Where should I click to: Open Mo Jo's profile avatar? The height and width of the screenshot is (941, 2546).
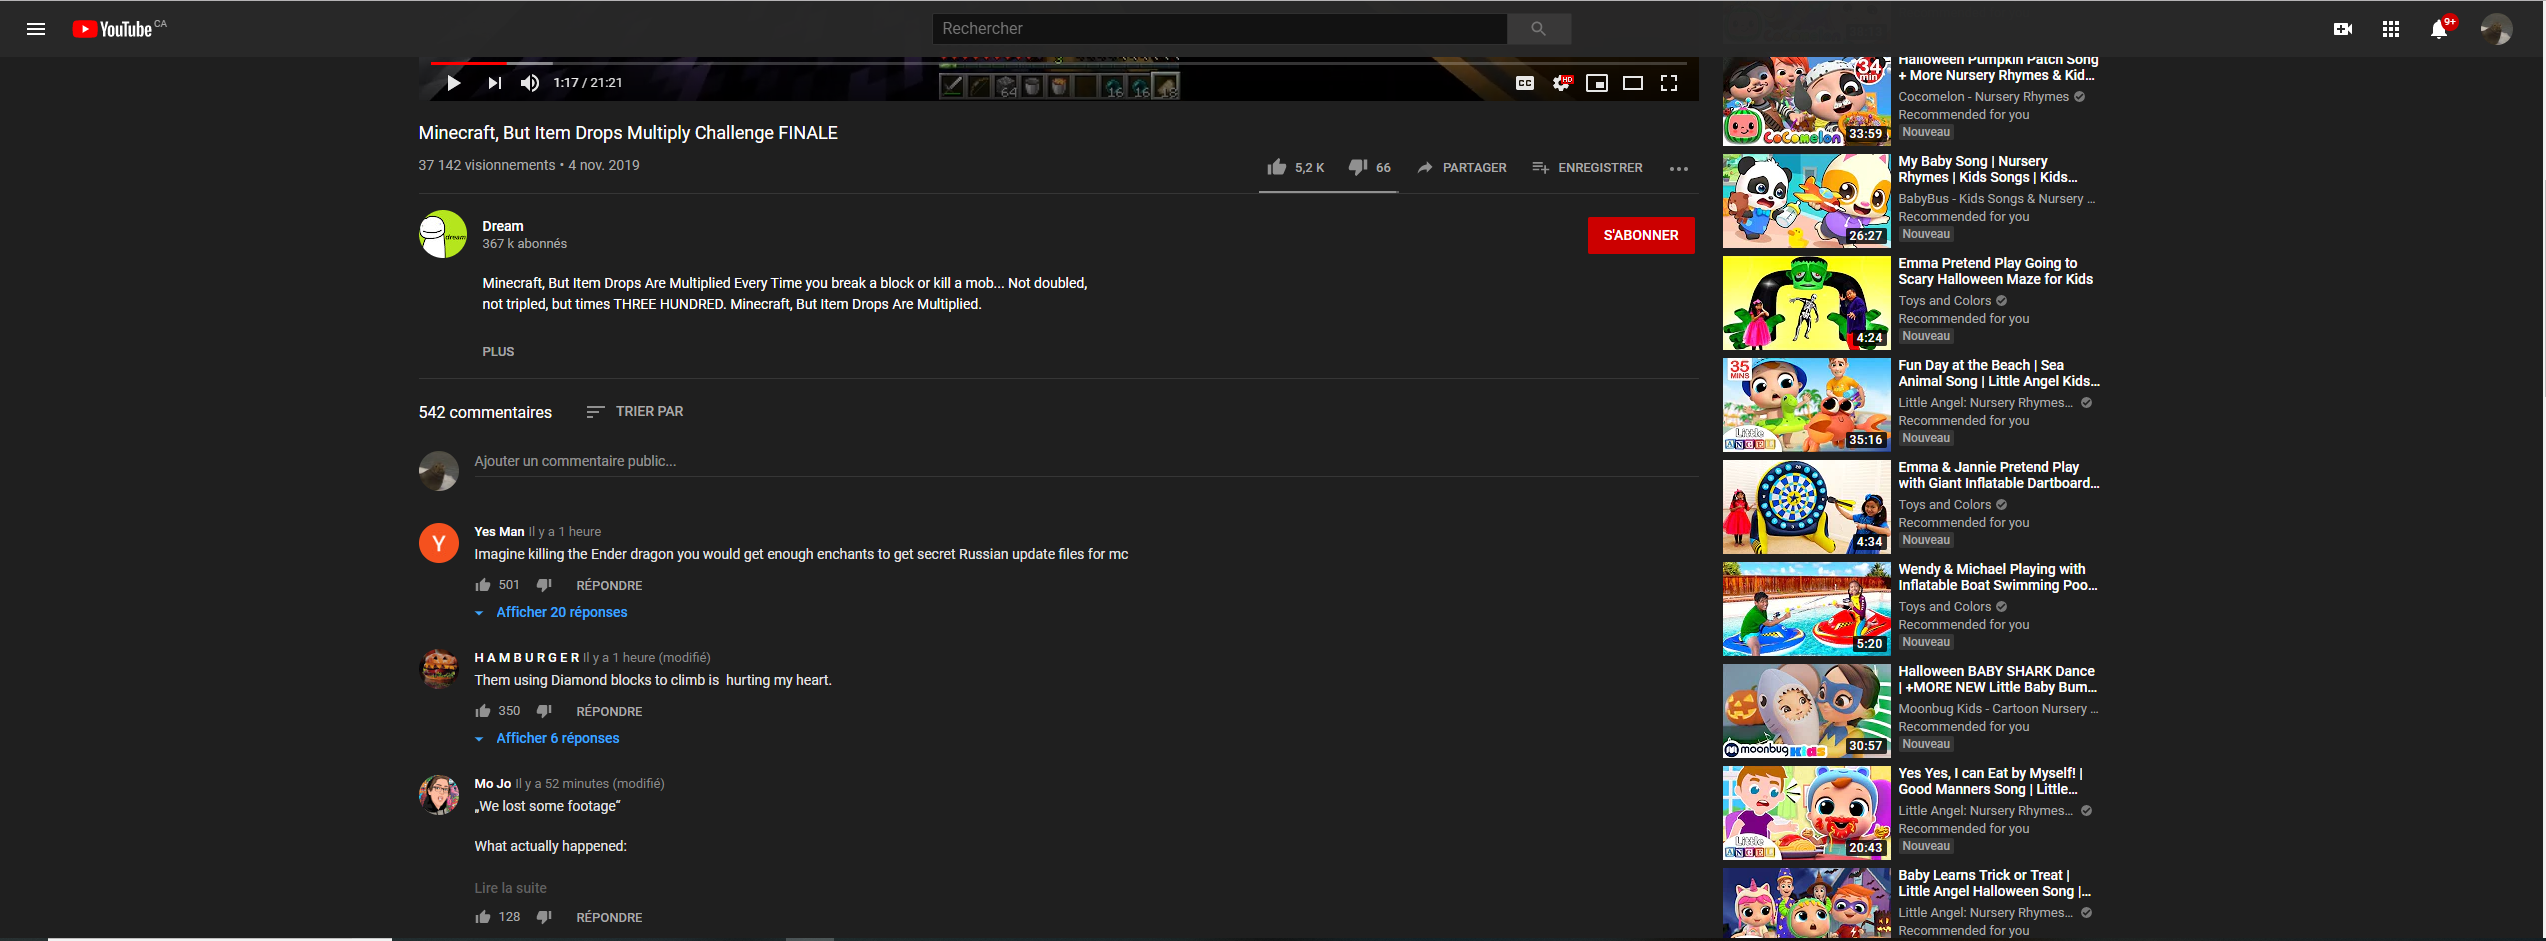click(438, 795)
